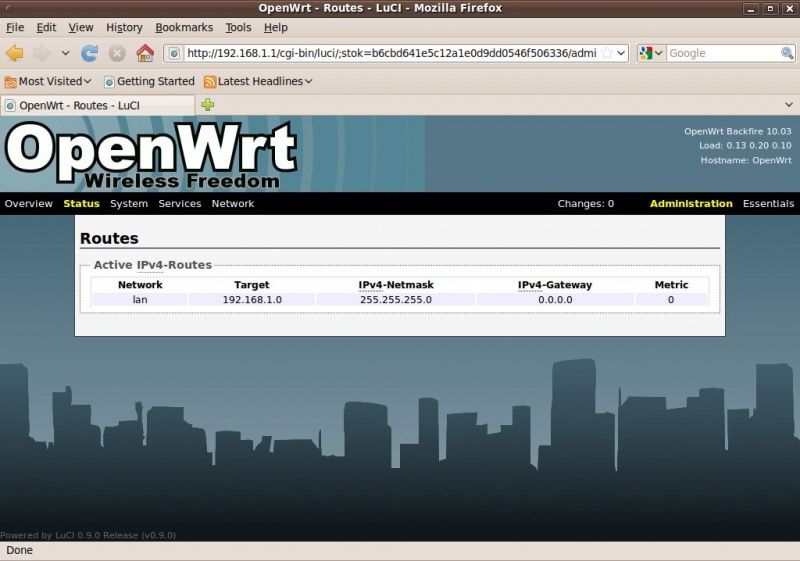Click into the Google search field
The height and width of the screenshot is (561, 800).
(x=722, y=53)
